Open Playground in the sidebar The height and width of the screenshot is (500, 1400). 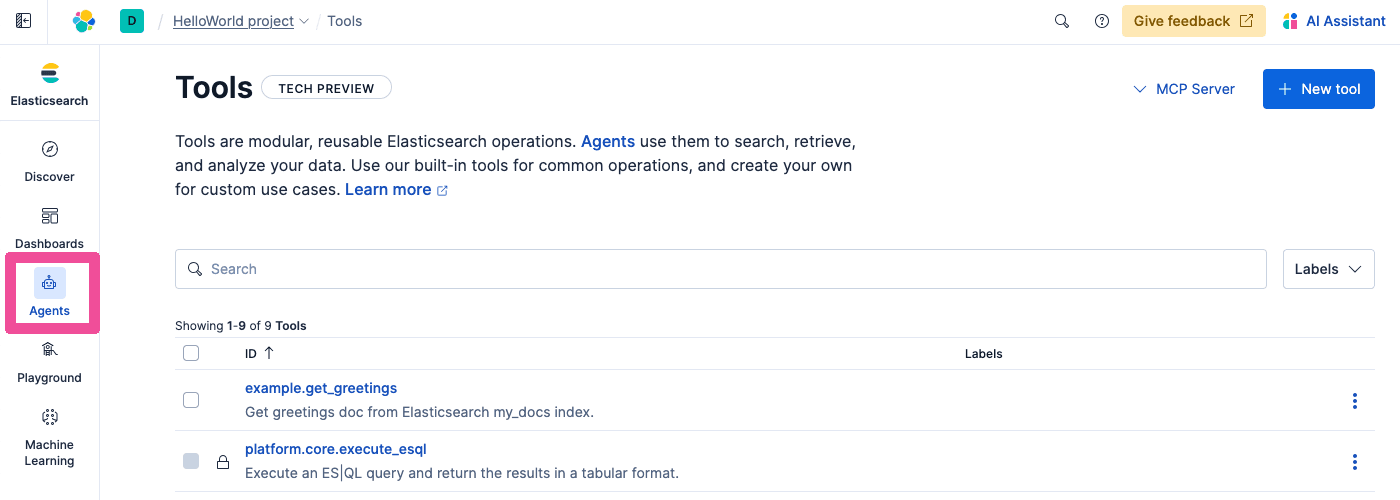point(49,361)
